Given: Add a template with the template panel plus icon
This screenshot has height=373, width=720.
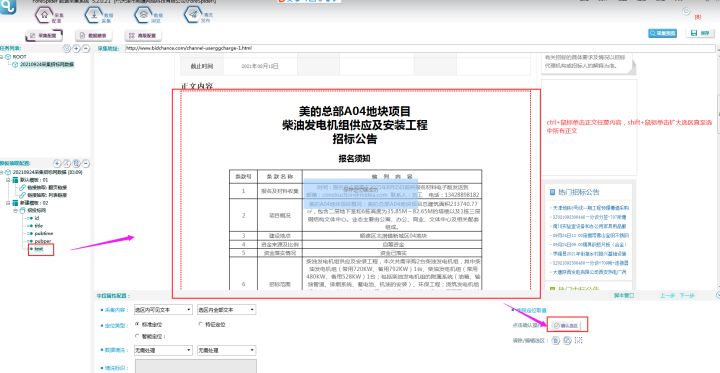Looking at the screenshot, I should pos(57,164).
